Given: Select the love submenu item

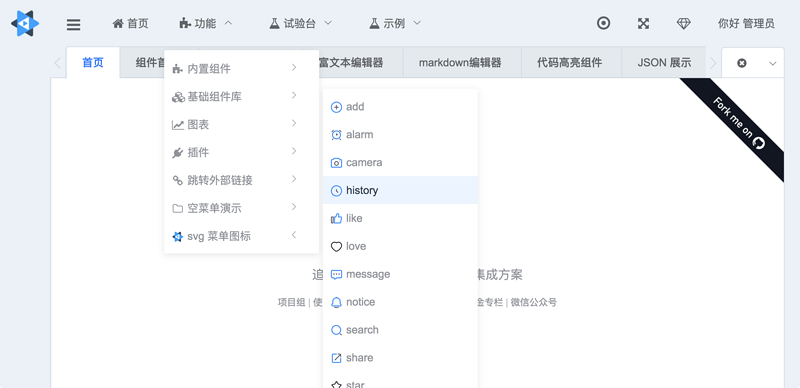Looking at the screenshot, I should pyautogui.click(x=400, y=246).
